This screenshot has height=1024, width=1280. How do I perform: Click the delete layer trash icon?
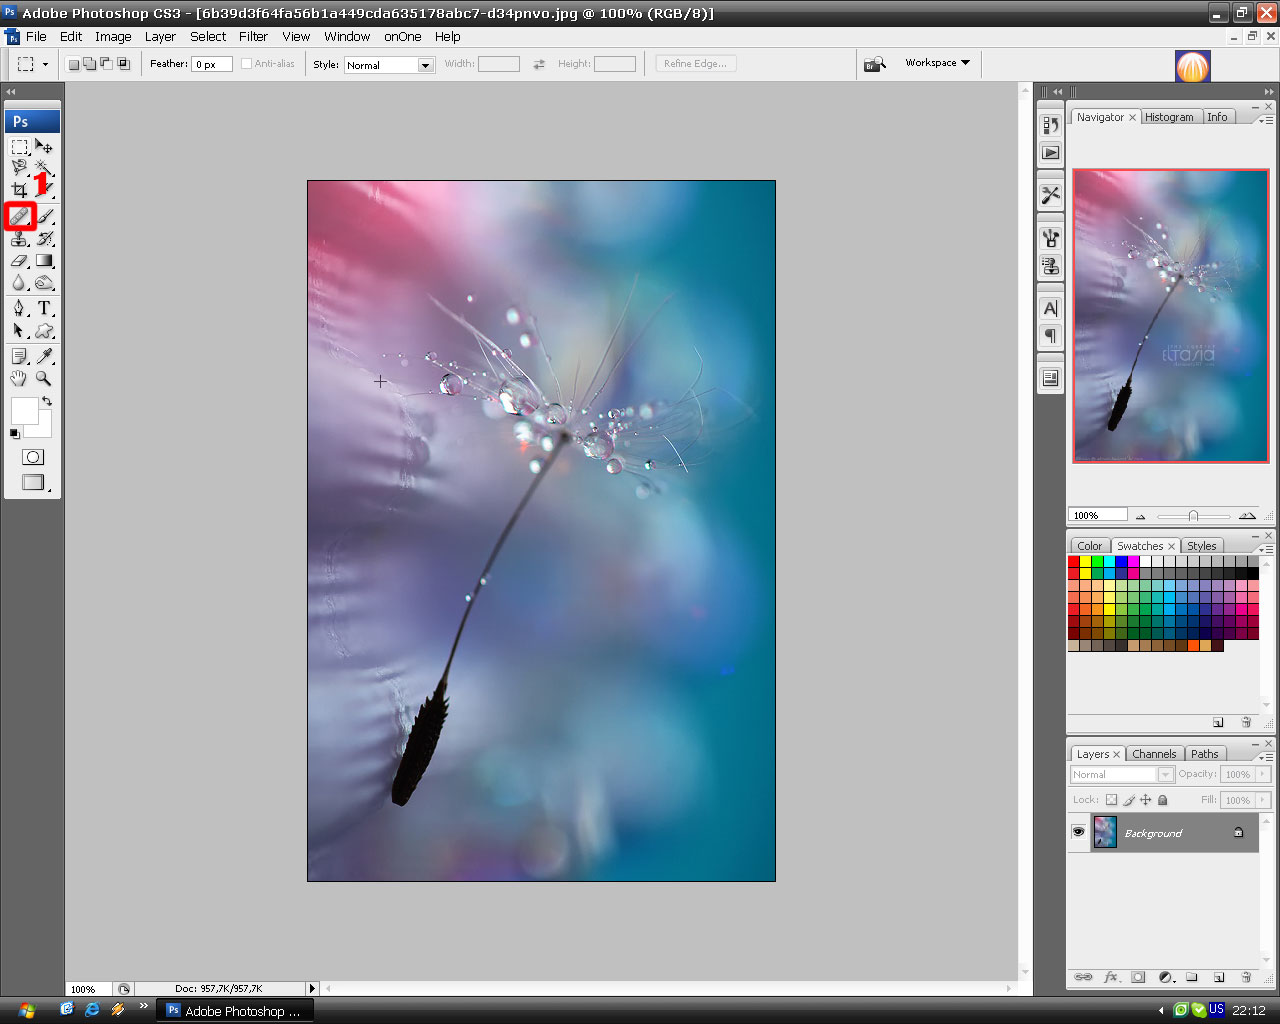coord(1246,977)
